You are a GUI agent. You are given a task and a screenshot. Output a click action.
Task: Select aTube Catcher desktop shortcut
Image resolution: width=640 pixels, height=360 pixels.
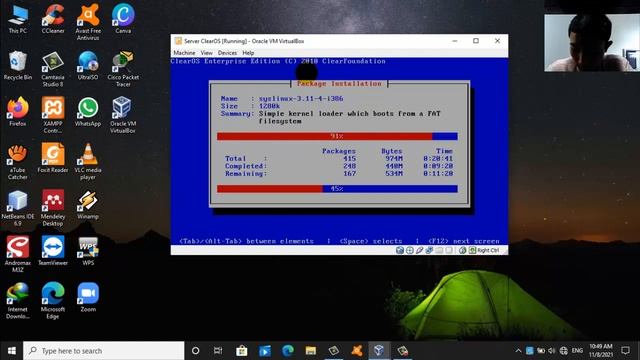[18, 162]
